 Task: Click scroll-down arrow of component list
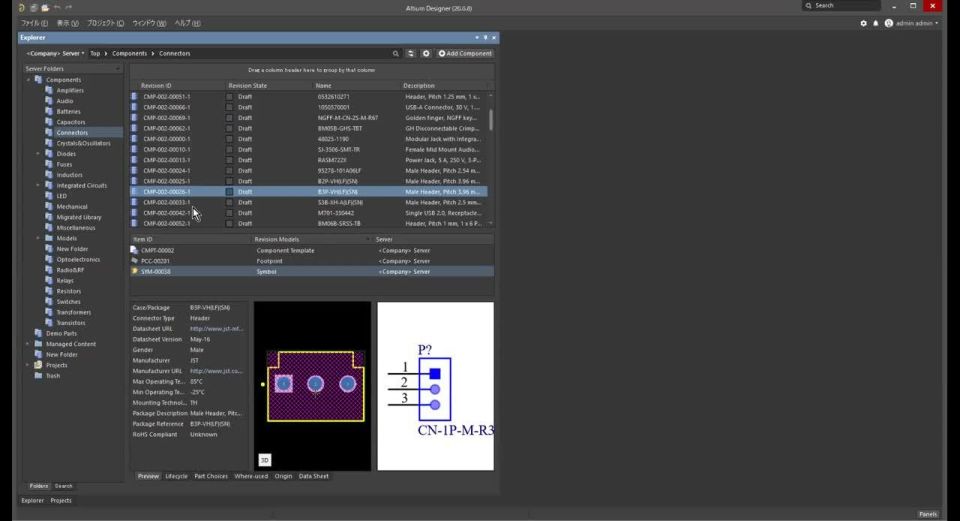[x=490, y=223]
